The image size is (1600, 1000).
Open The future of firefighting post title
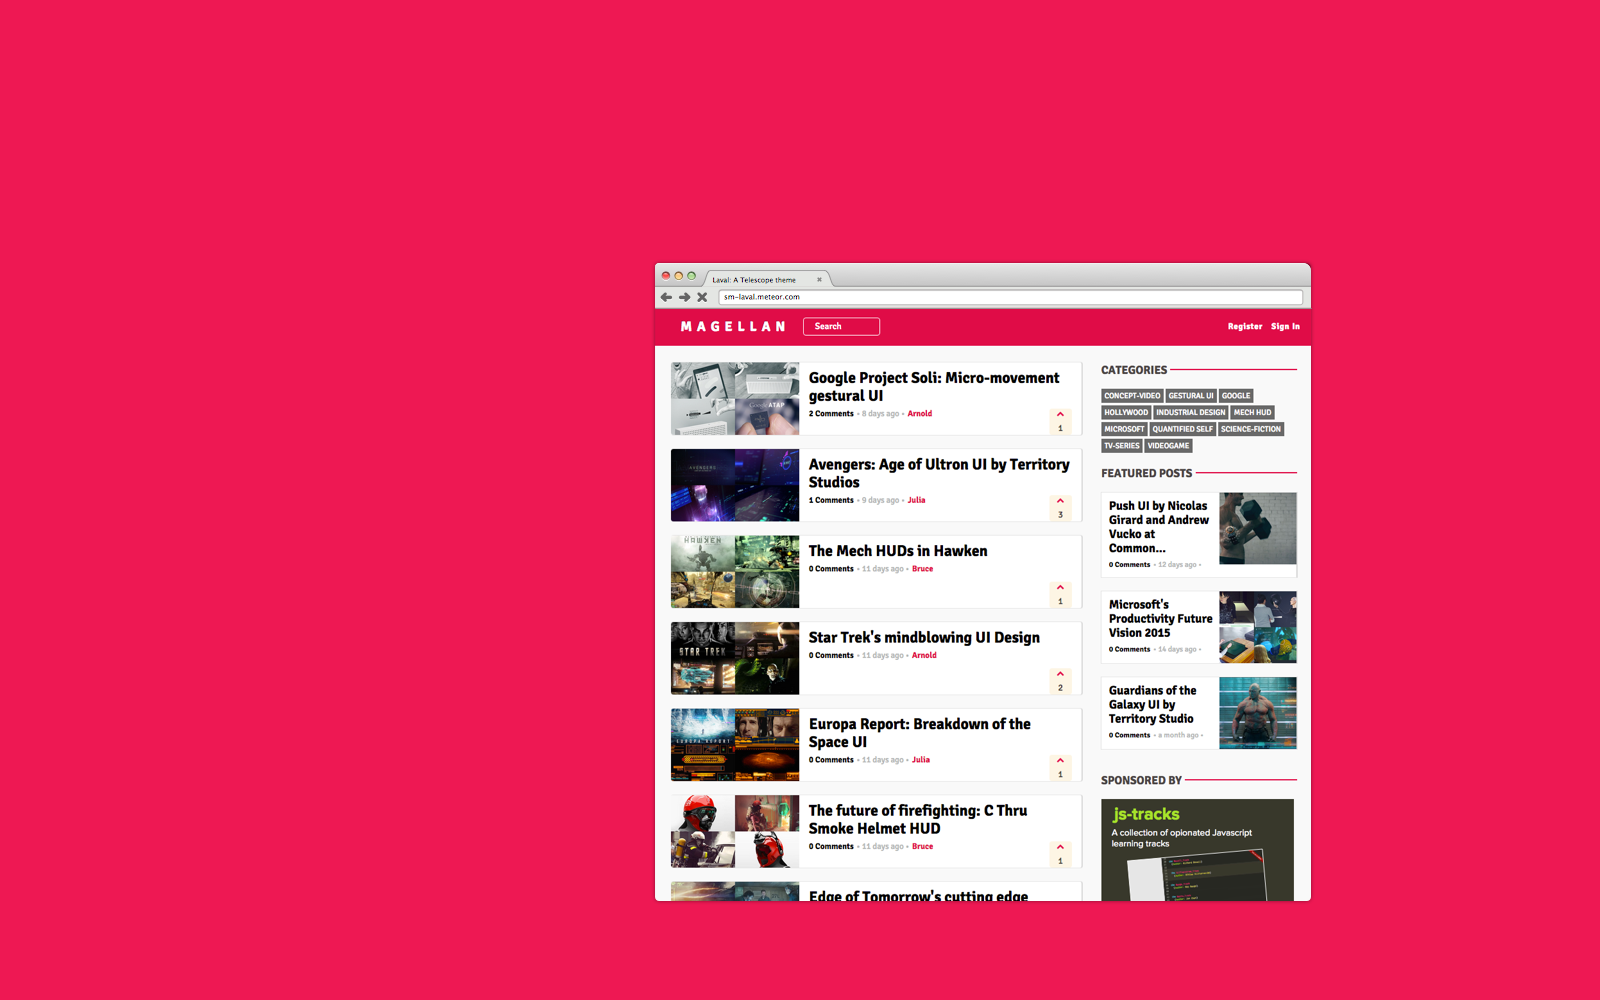pos(918,820)
